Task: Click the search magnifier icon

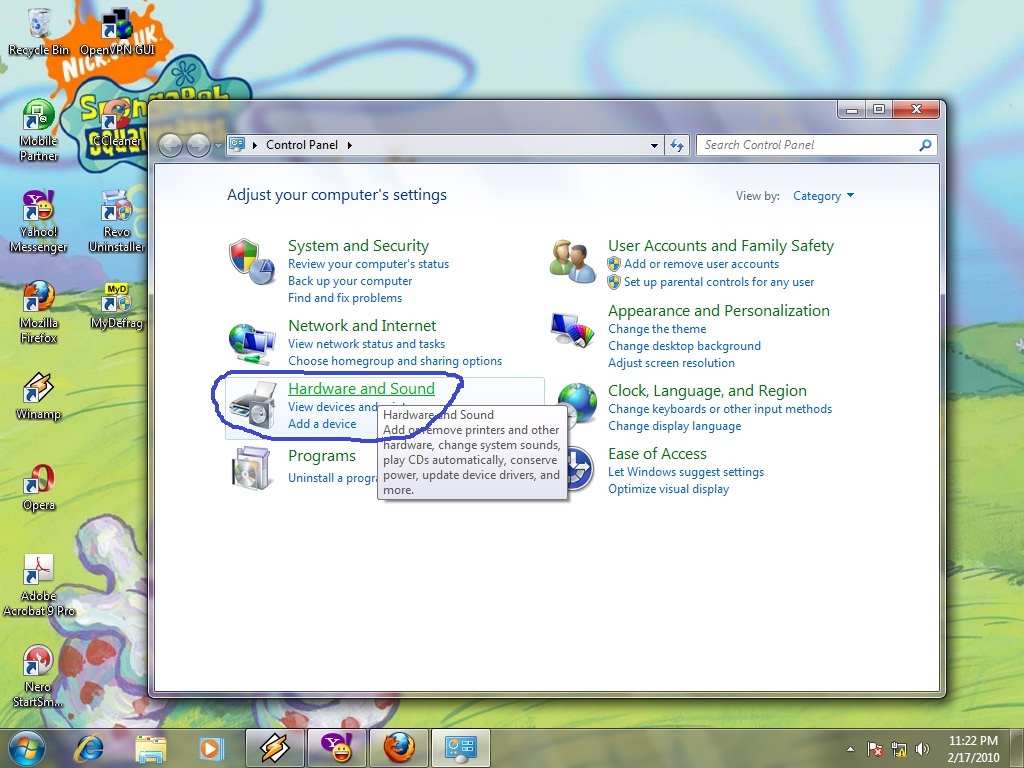Action: coord(925,145)
